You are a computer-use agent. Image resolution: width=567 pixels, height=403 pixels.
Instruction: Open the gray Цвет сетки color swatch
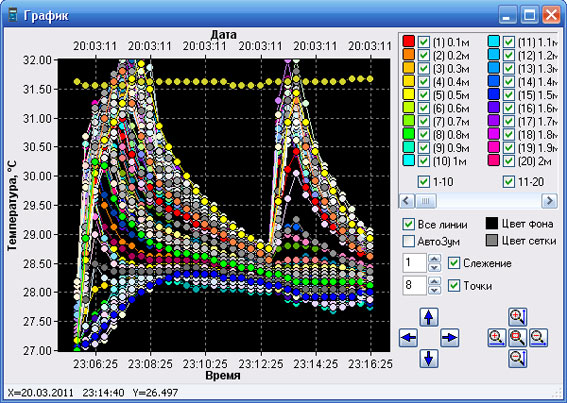tap(491, 240)
